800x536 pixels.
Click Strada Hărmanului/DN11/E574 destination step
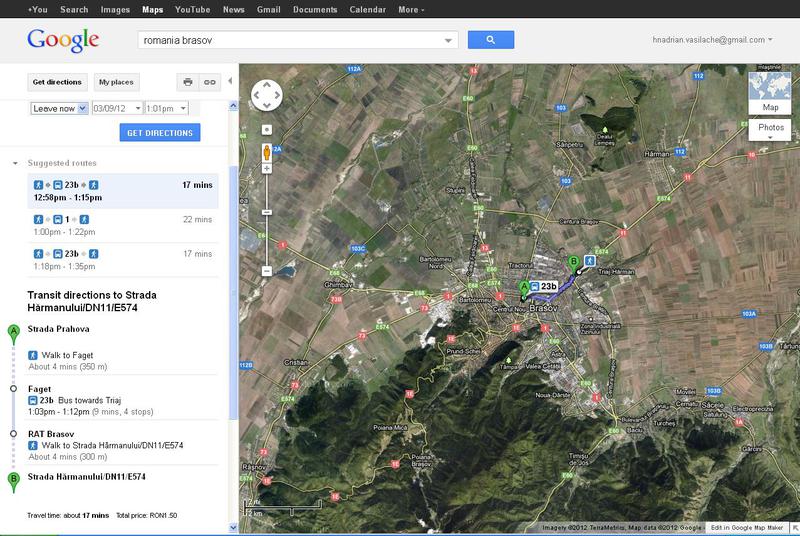point(87,477)
